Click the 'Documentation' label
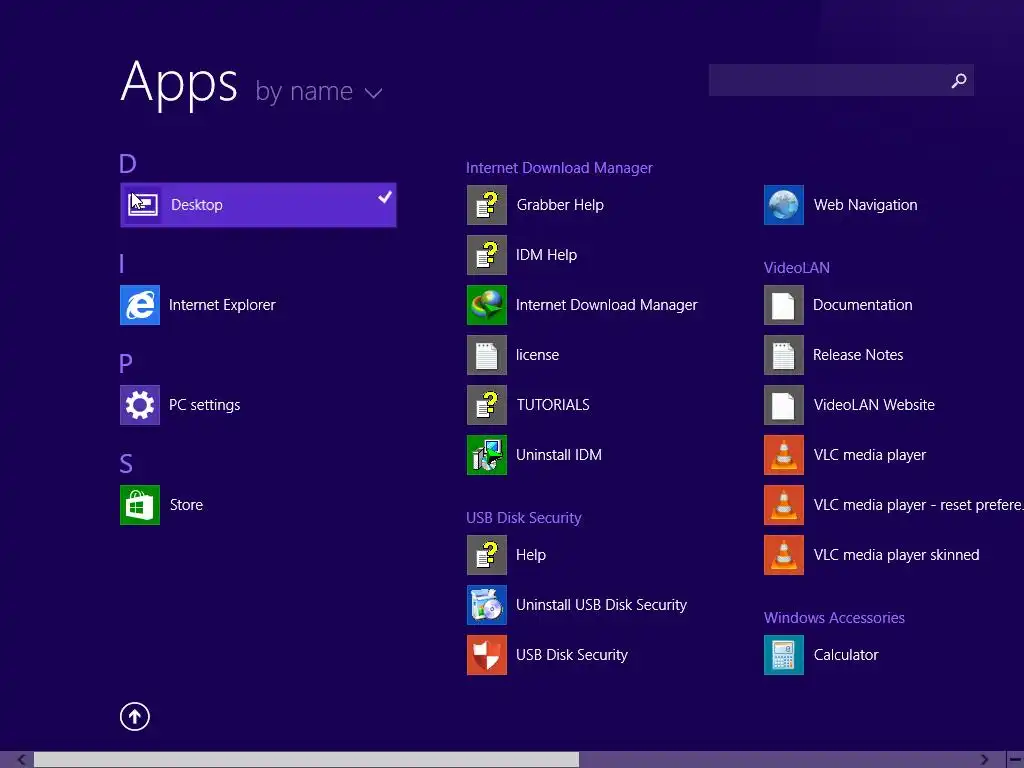 pos(863,305)
